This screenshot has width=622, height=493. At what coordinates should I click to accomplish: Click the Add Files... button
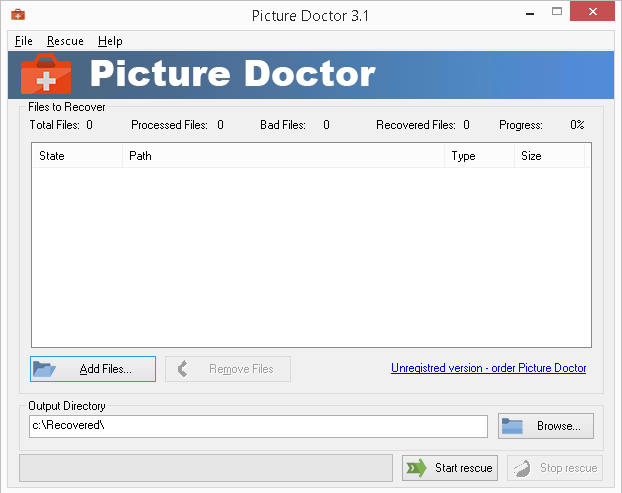93,369
